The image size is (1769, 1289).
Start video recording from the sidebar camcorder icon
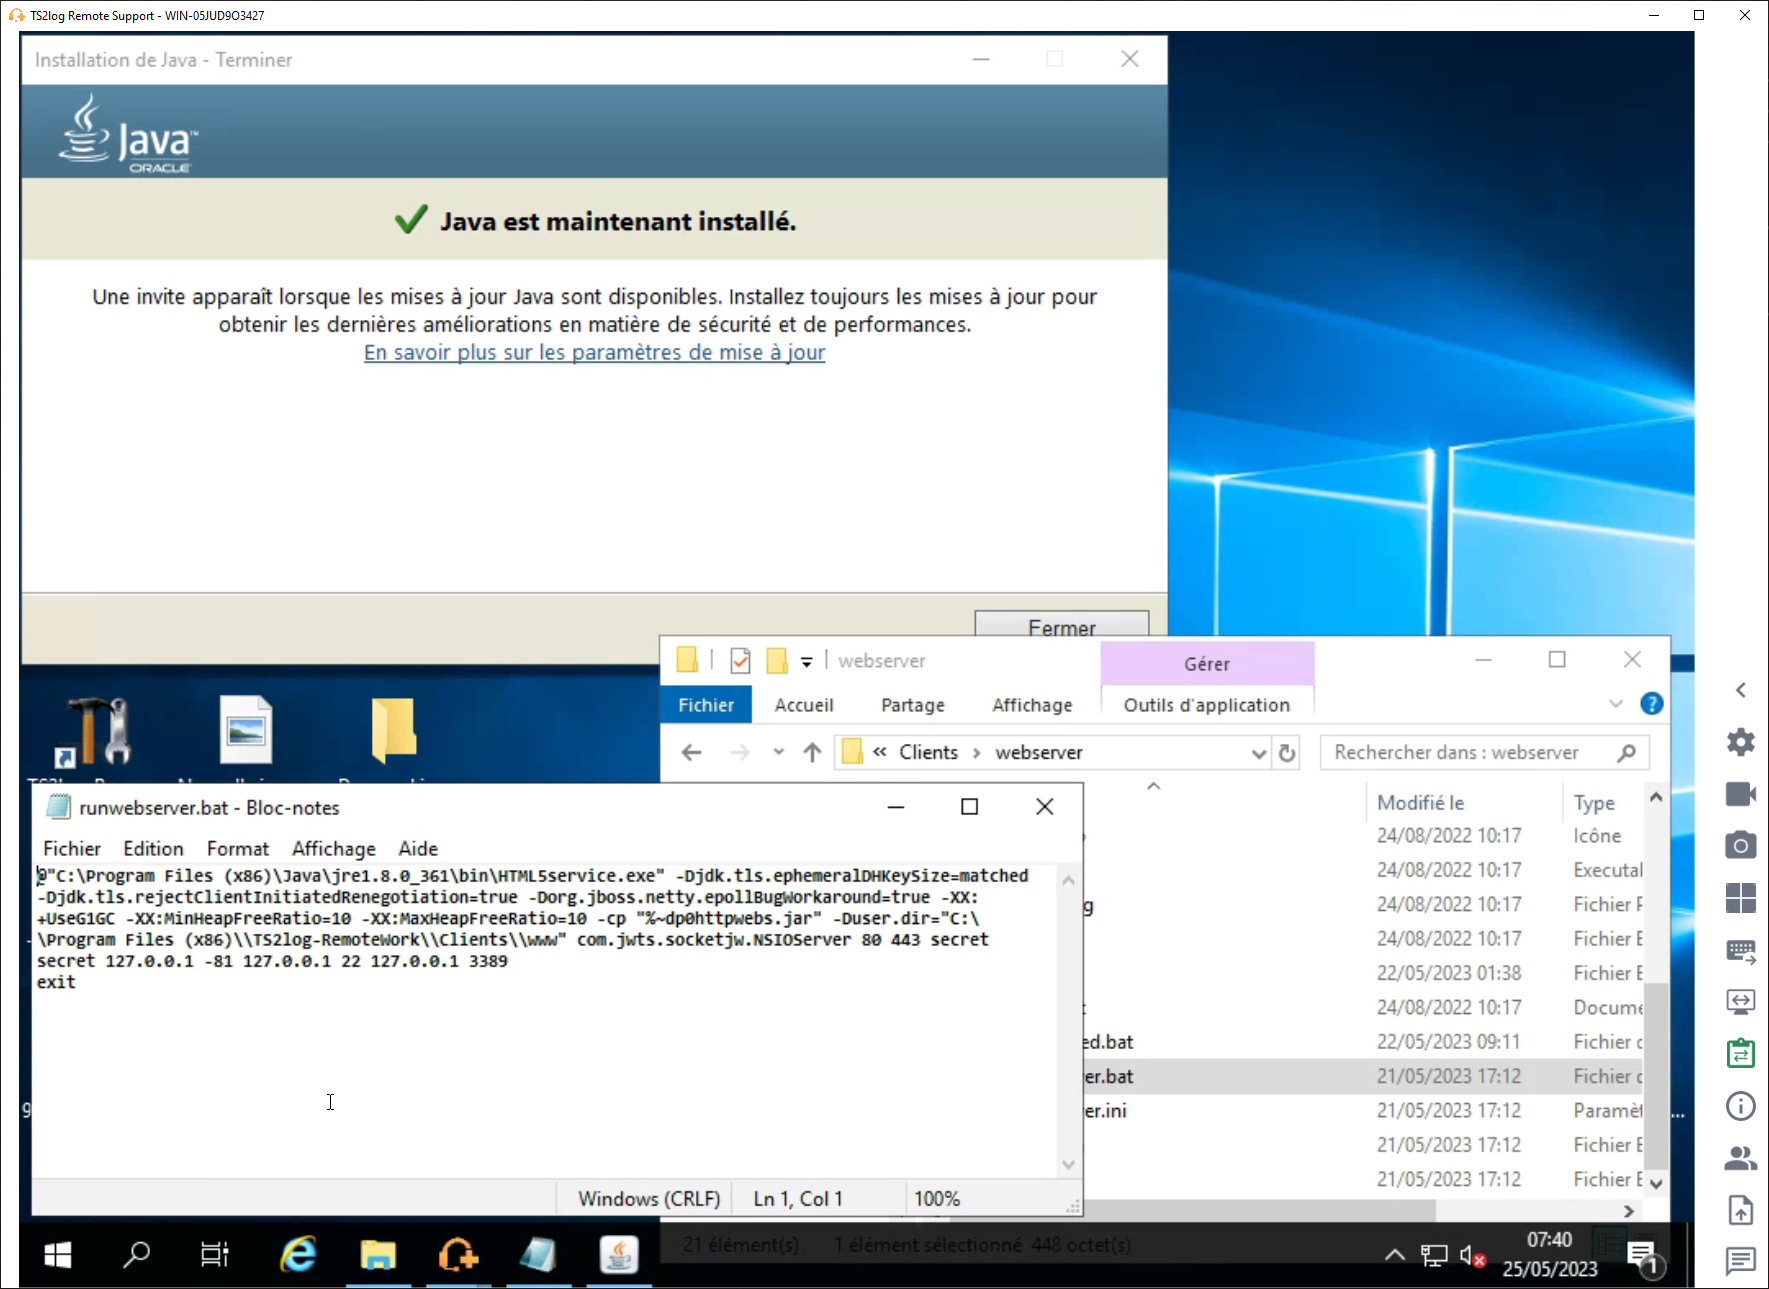click(x=1741, y=794)
